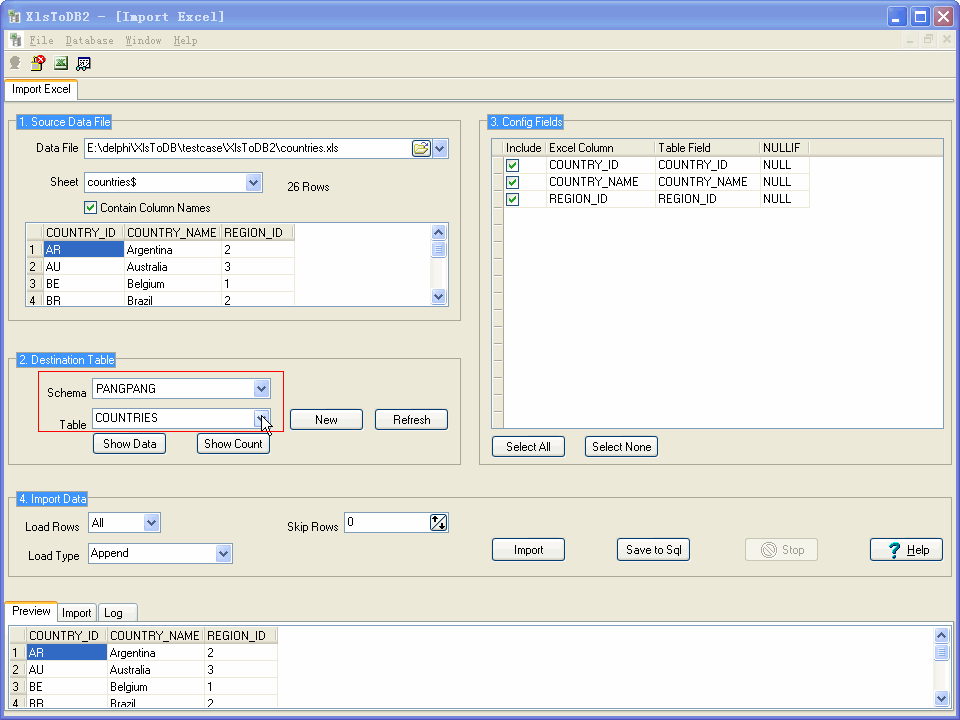Open the Load Rows dropdown
Image resolution: width=960 pixels, height=720 pixels.
click(151, 523)
